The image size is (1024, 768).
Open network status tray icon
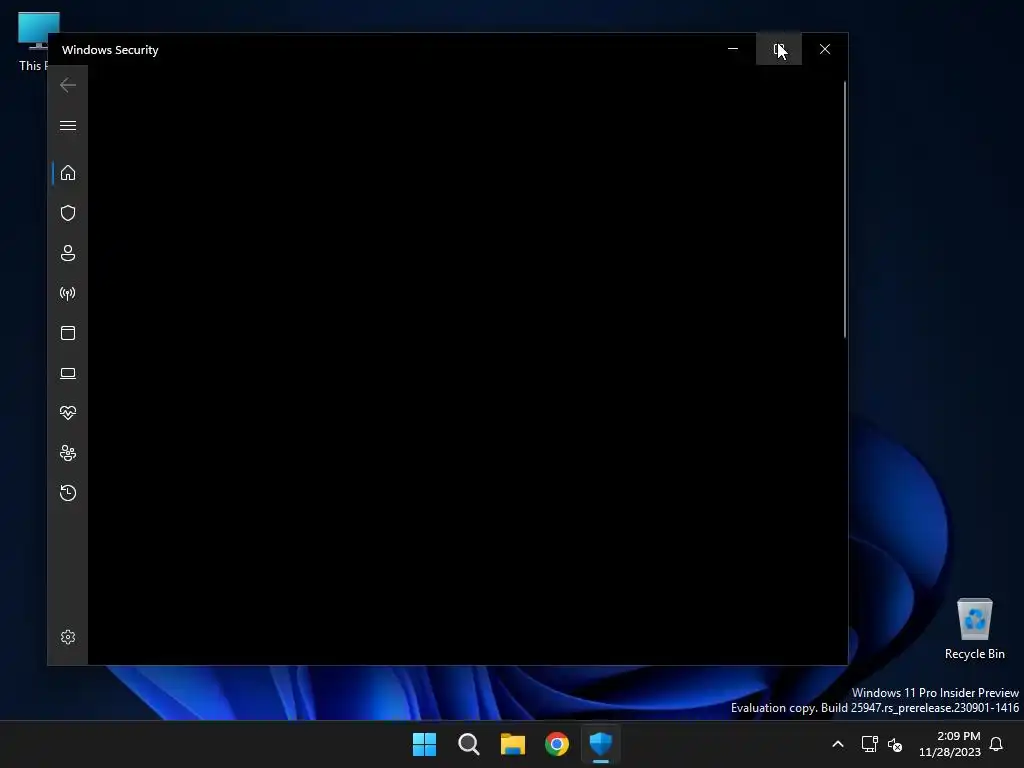[869, 744]
